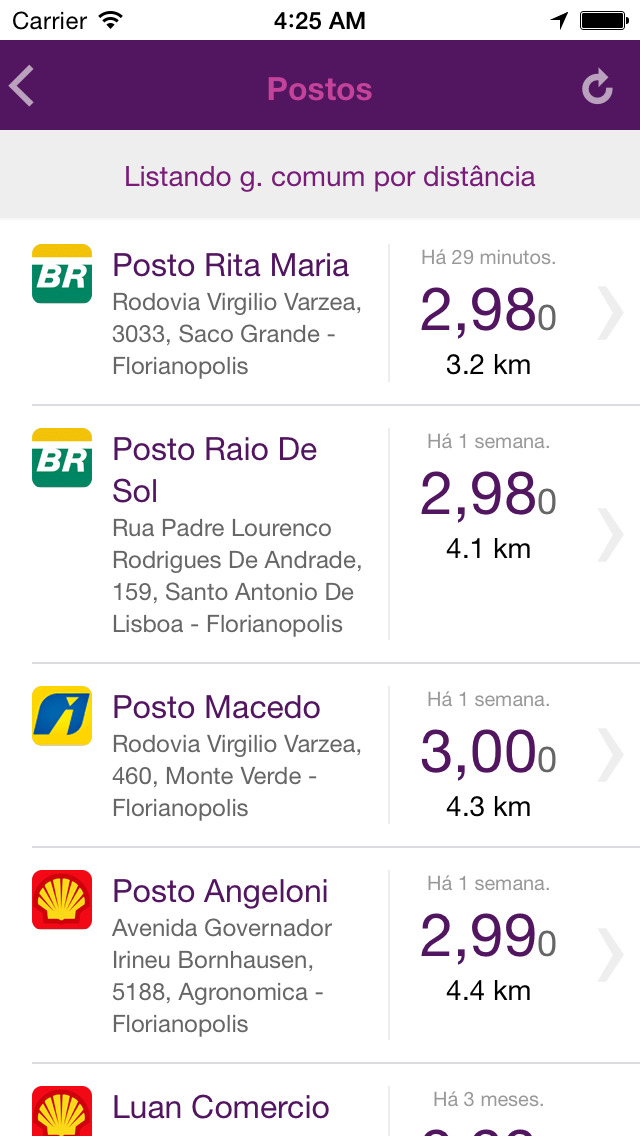Open the Posto Raio De Sol station
The image size is (640, 1136).
(x=215, y=470)
